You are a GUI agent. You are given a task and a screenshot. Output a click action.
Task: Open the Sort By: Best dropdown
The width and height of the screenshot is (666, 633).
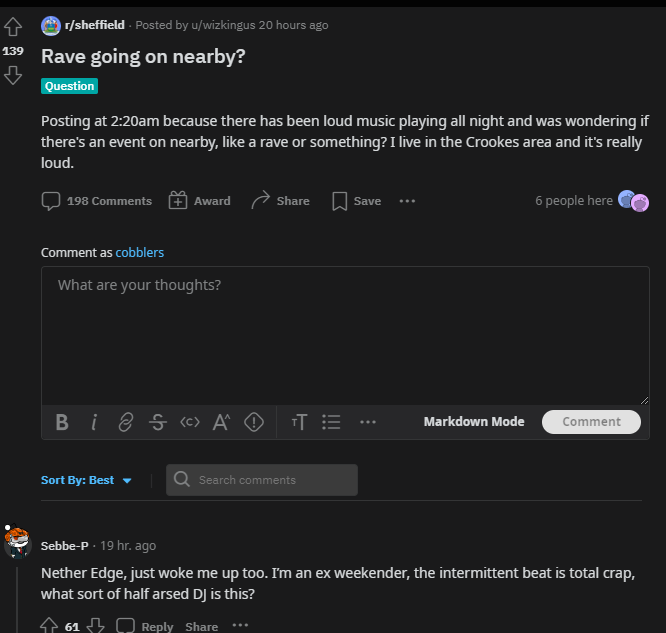87,480
